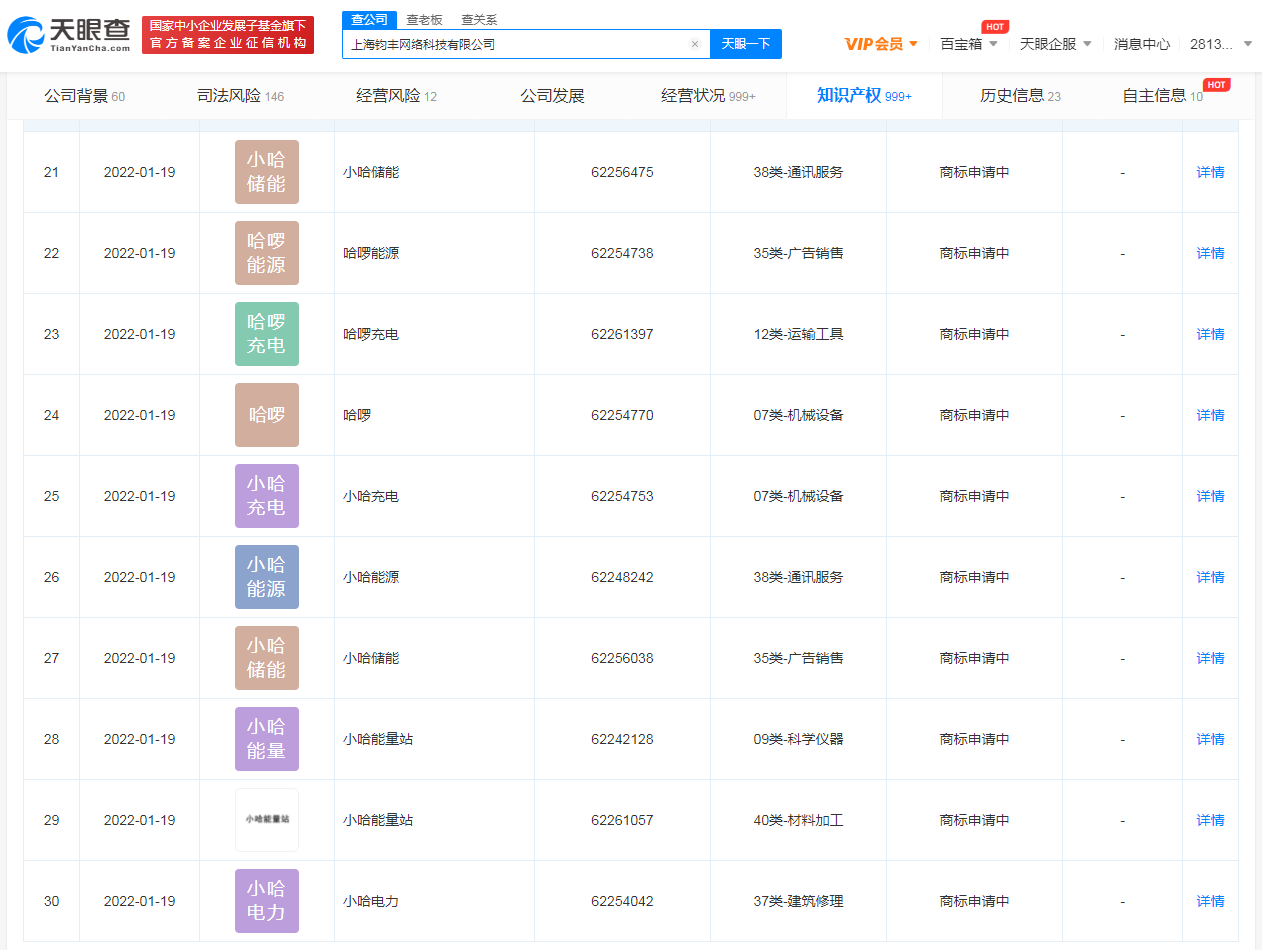Viewport: 1262px width, 950px height.
Task: Open 详情 for row 22 哈啰能源
Action: click(1210, 253)
